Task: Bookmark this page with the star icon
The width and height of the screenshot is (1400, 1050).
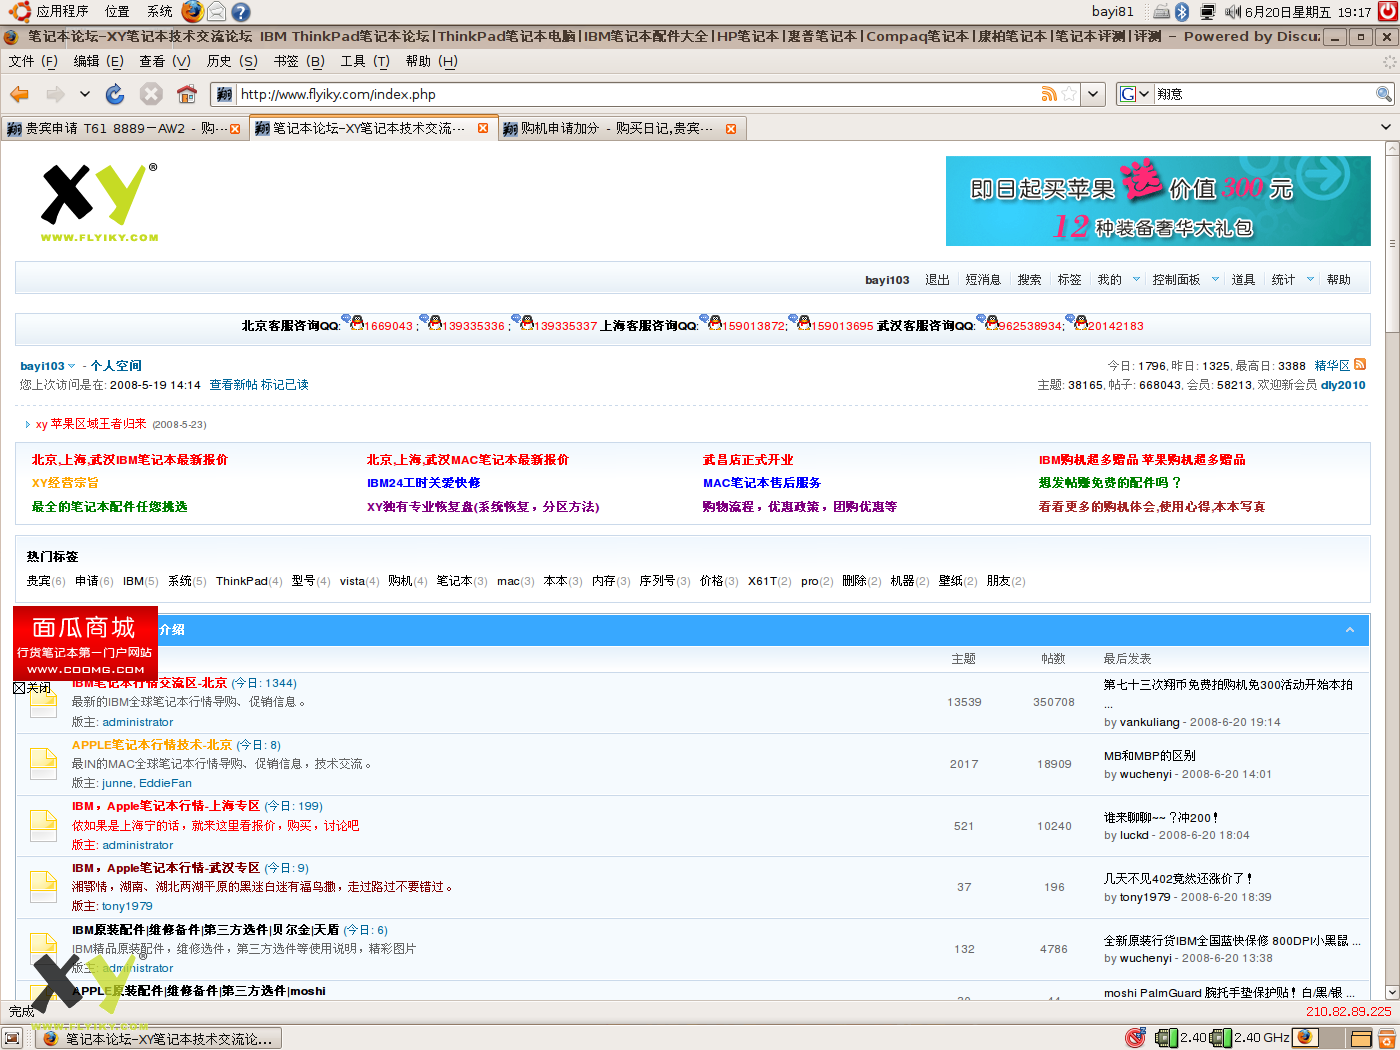Action: pyautogui.click(x=1069, y=94)
